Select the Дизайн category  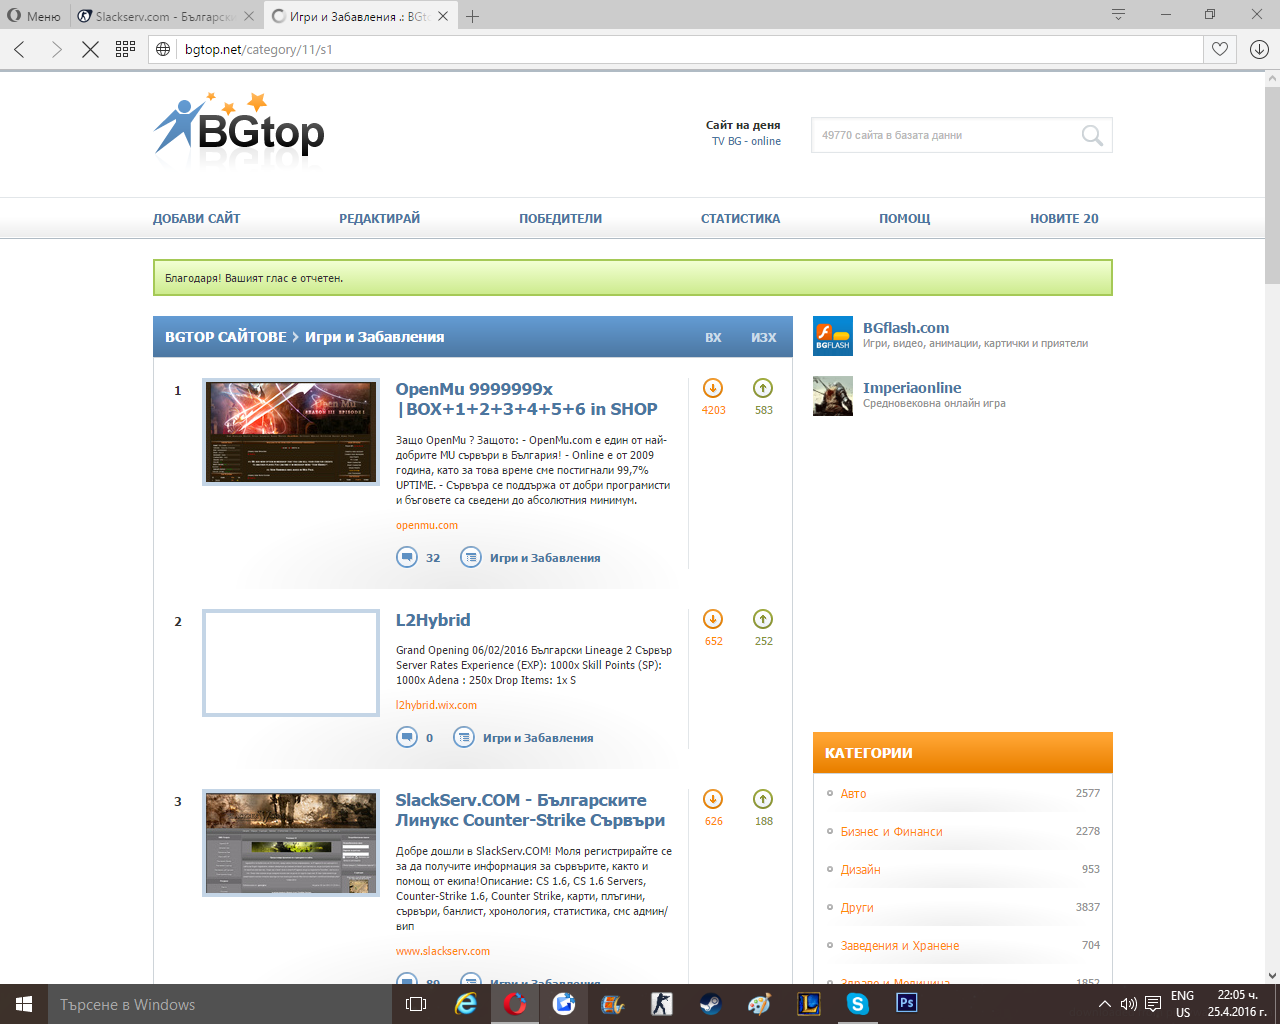pos(861,869)
